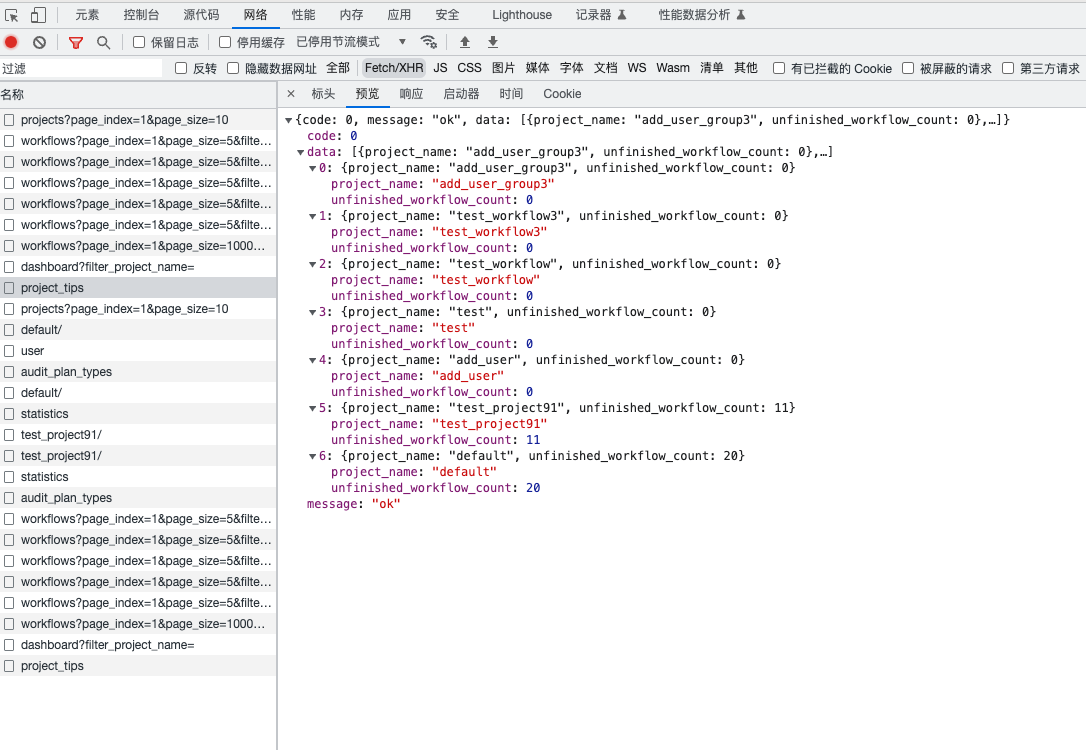This screenshot has width=1086, height=750.
Task: Clear the network log
Action: tap(39, 42)
